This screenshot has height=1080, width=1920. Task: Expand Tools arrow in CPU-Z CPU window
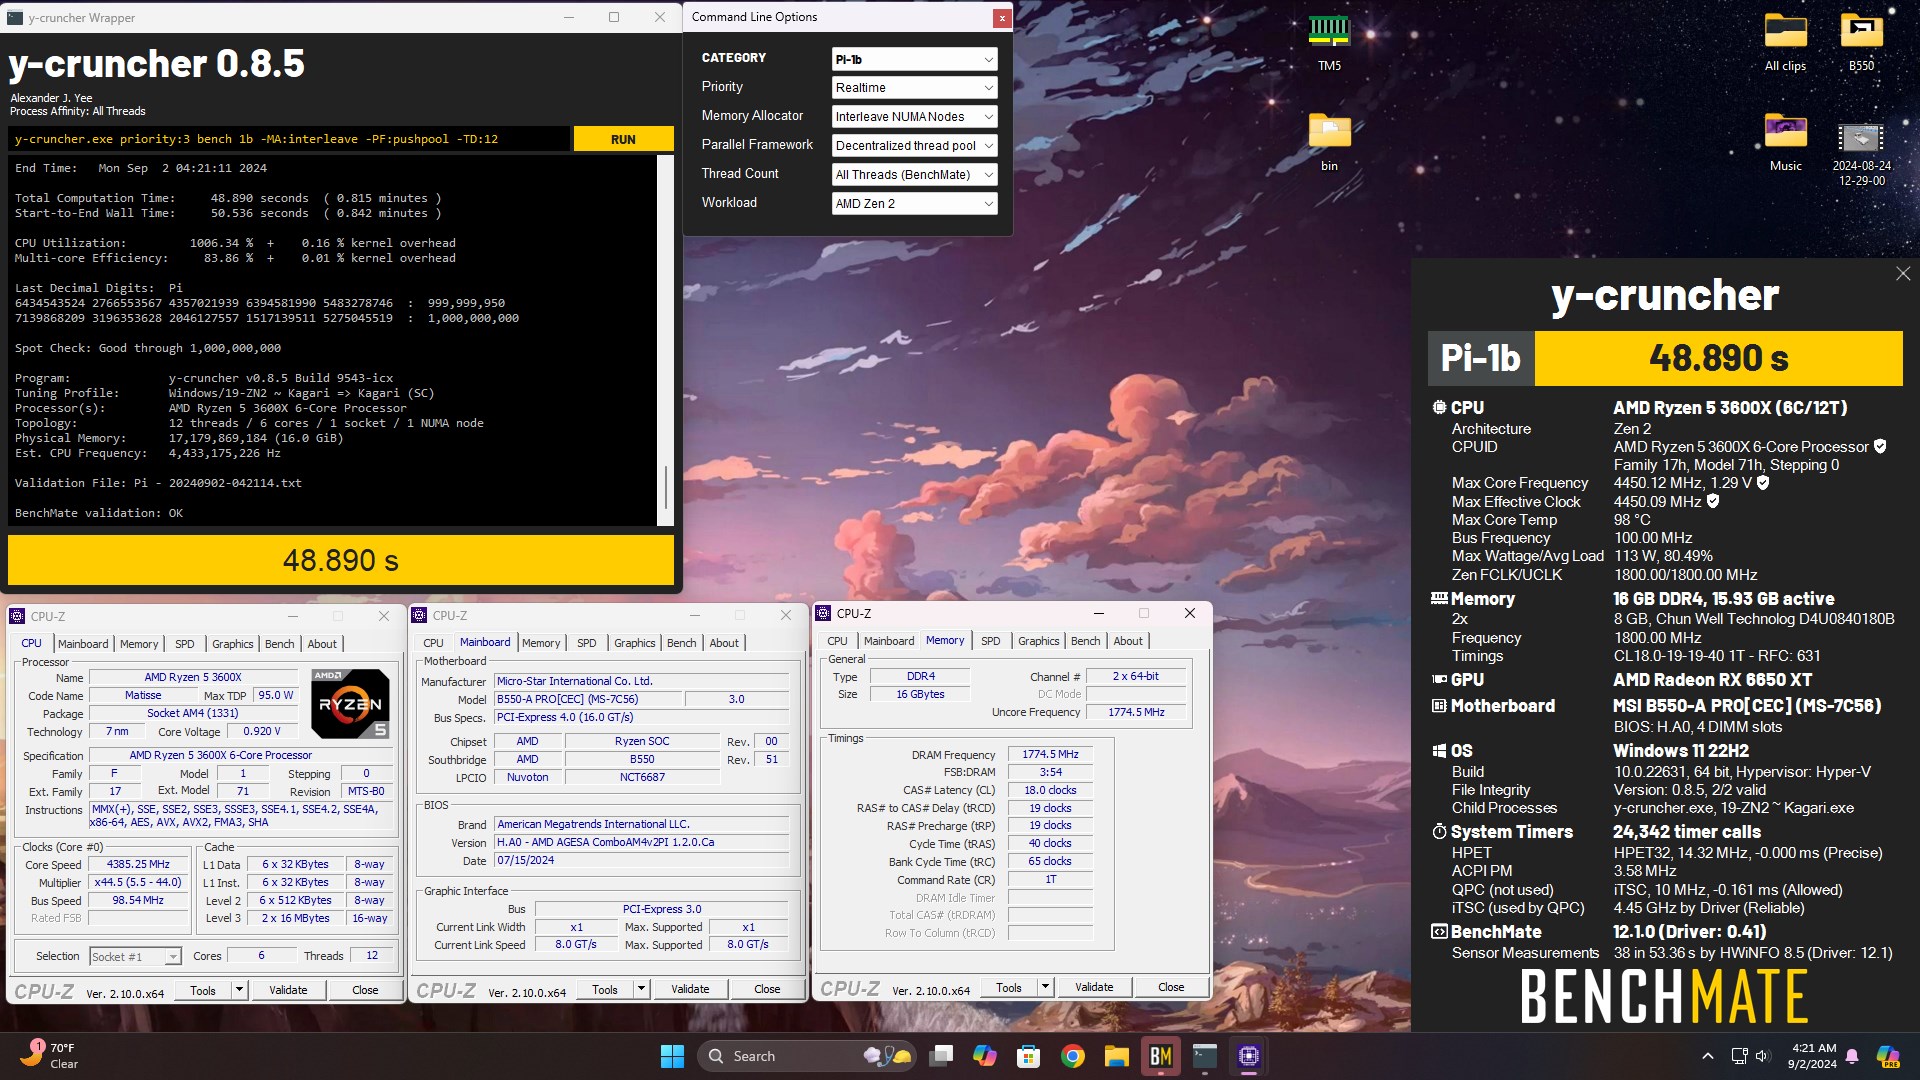tap(239, 990)
